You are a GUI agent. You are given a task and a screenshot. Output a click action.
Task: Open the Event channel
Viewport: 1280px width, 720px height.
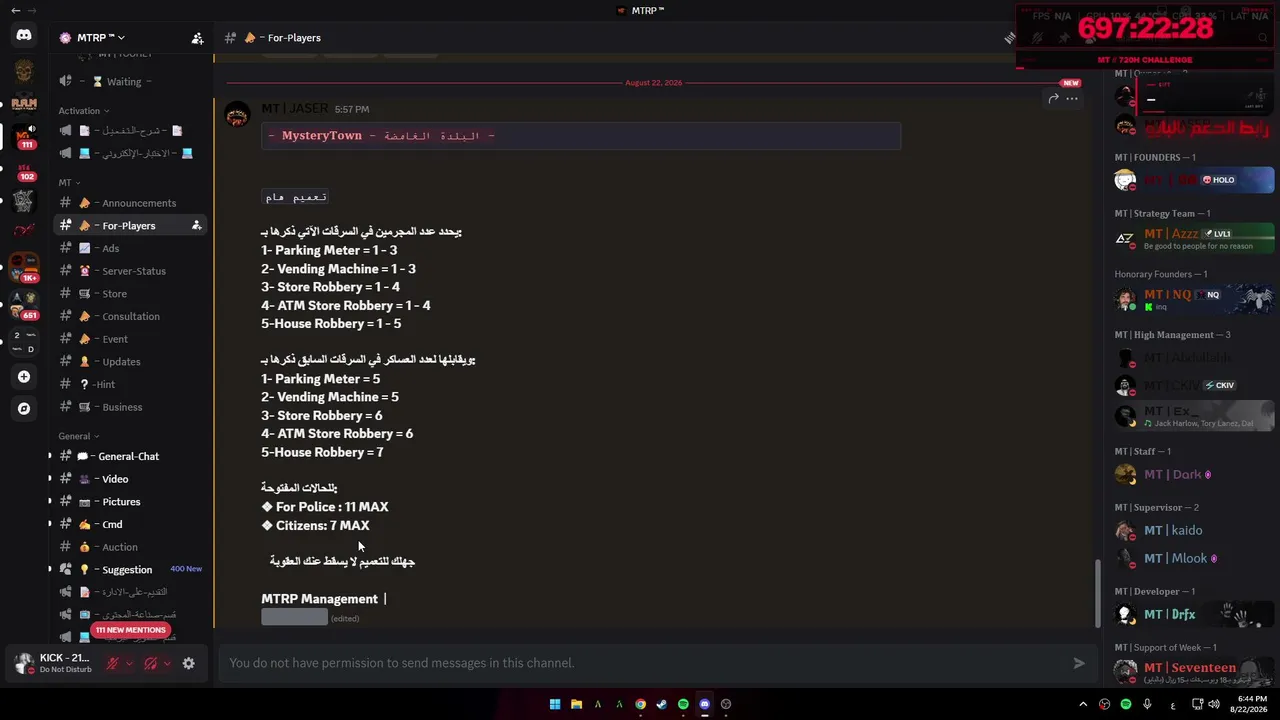coord(131,339)
